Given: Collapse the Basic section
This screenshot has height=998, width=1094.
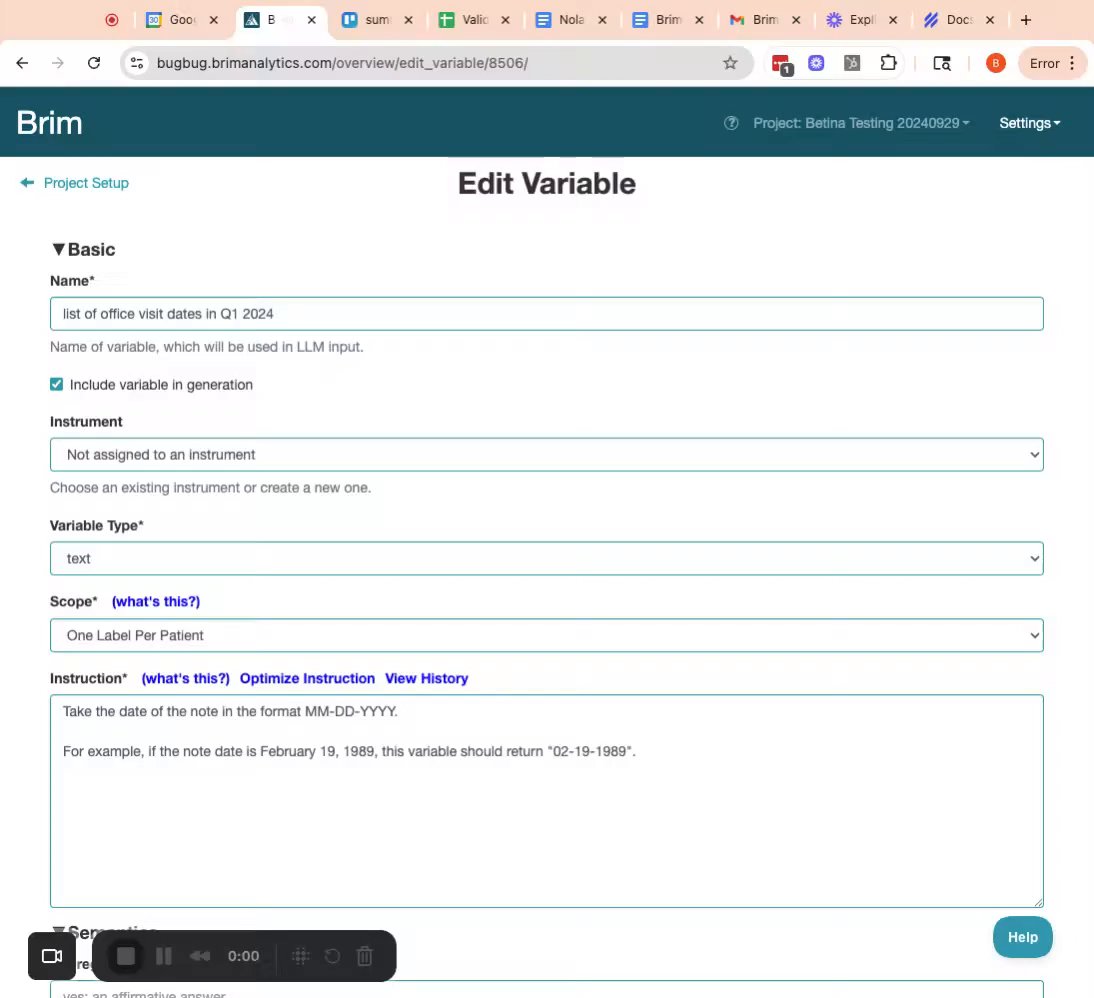Looking at the screenshot, I should (84, 249).
